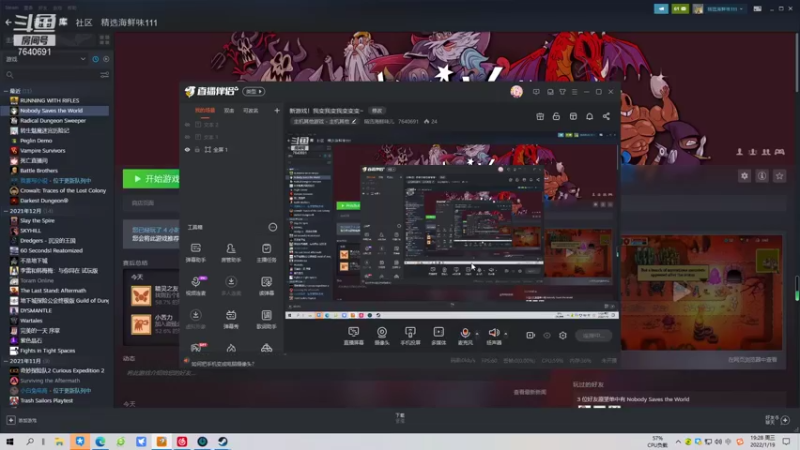The image size is (800, 450).
Task: Click Steam 添加游戏 add game button
Action: tap(22, 420)
